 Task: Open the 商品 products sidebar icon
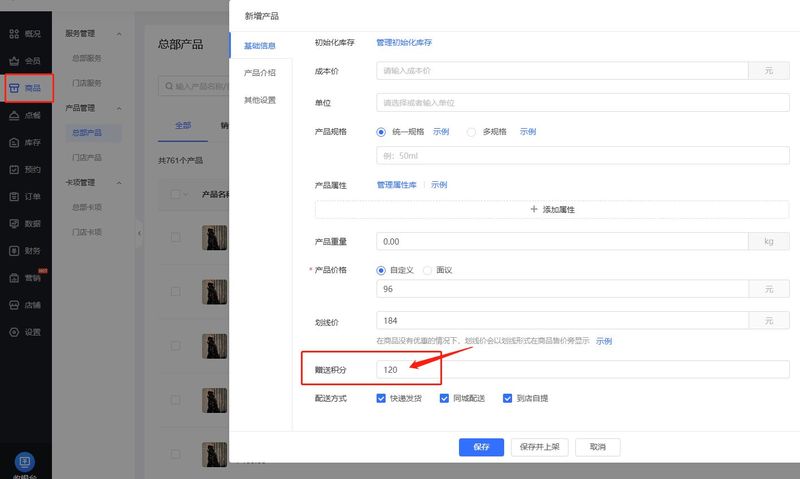point(14,88)
